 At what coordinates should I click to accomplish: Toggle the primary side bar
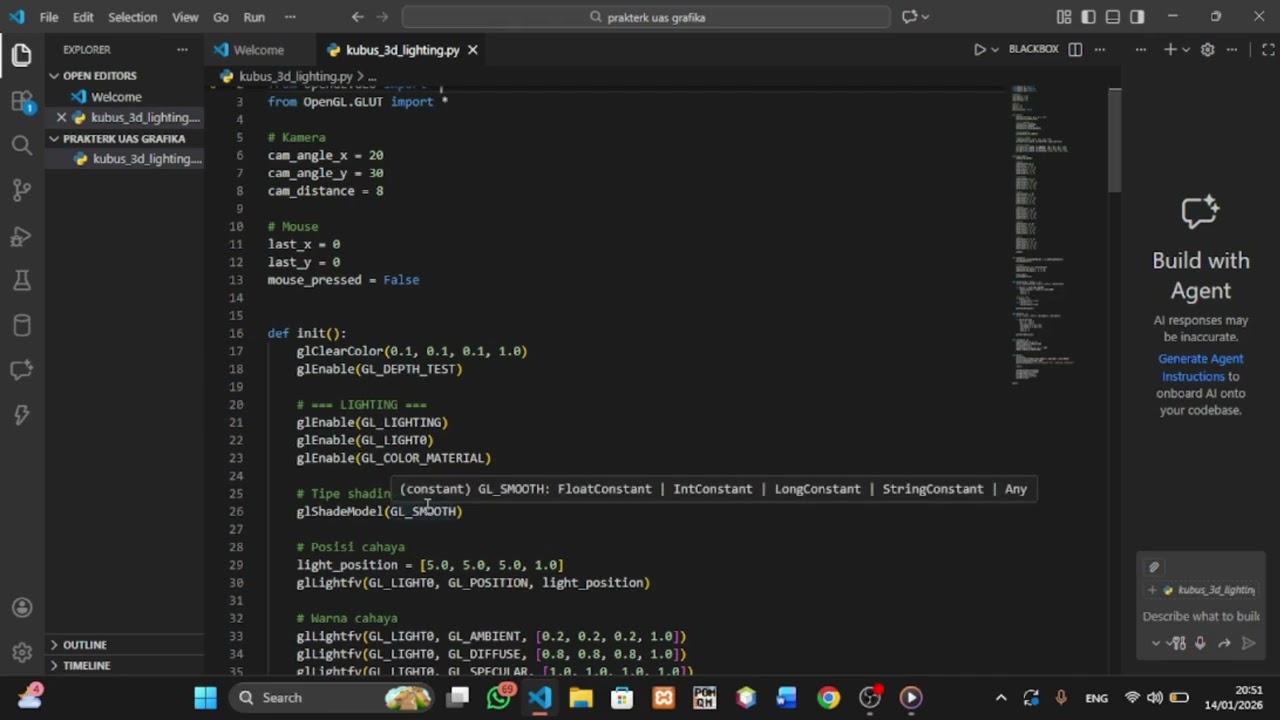[x=1088, y=17]
